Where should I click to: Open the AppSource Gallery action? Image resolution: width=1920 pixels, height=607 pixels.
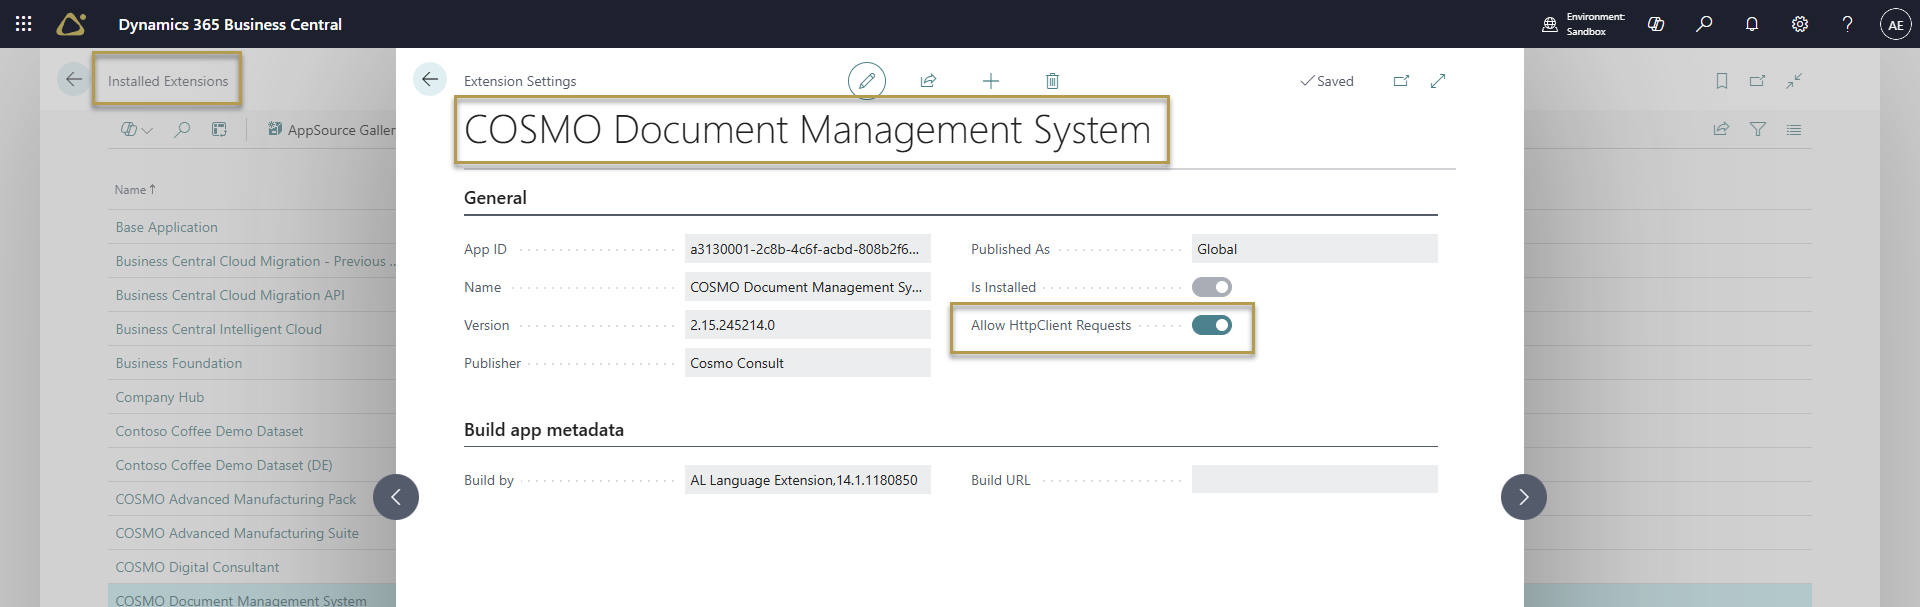(x=332, y=130)
